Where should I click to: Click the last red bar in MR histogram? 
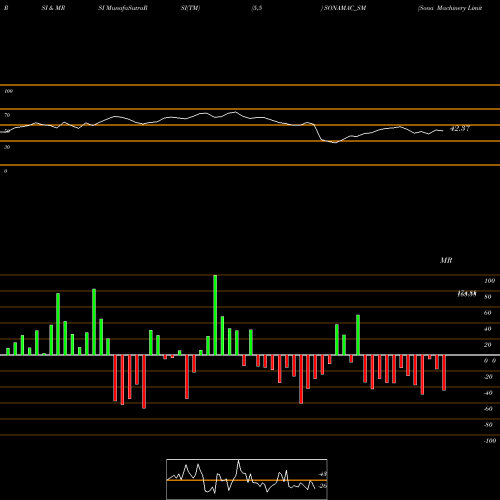click(x=444, y=373)
